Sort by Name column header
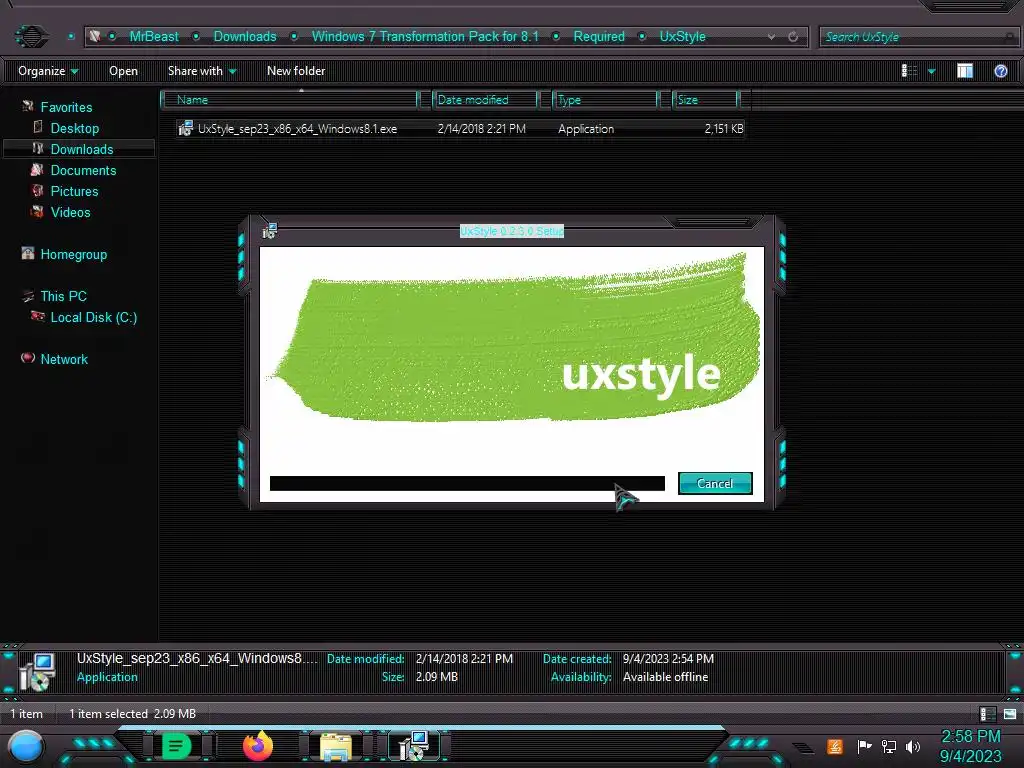1024x768 pixels. click(290, 100)
